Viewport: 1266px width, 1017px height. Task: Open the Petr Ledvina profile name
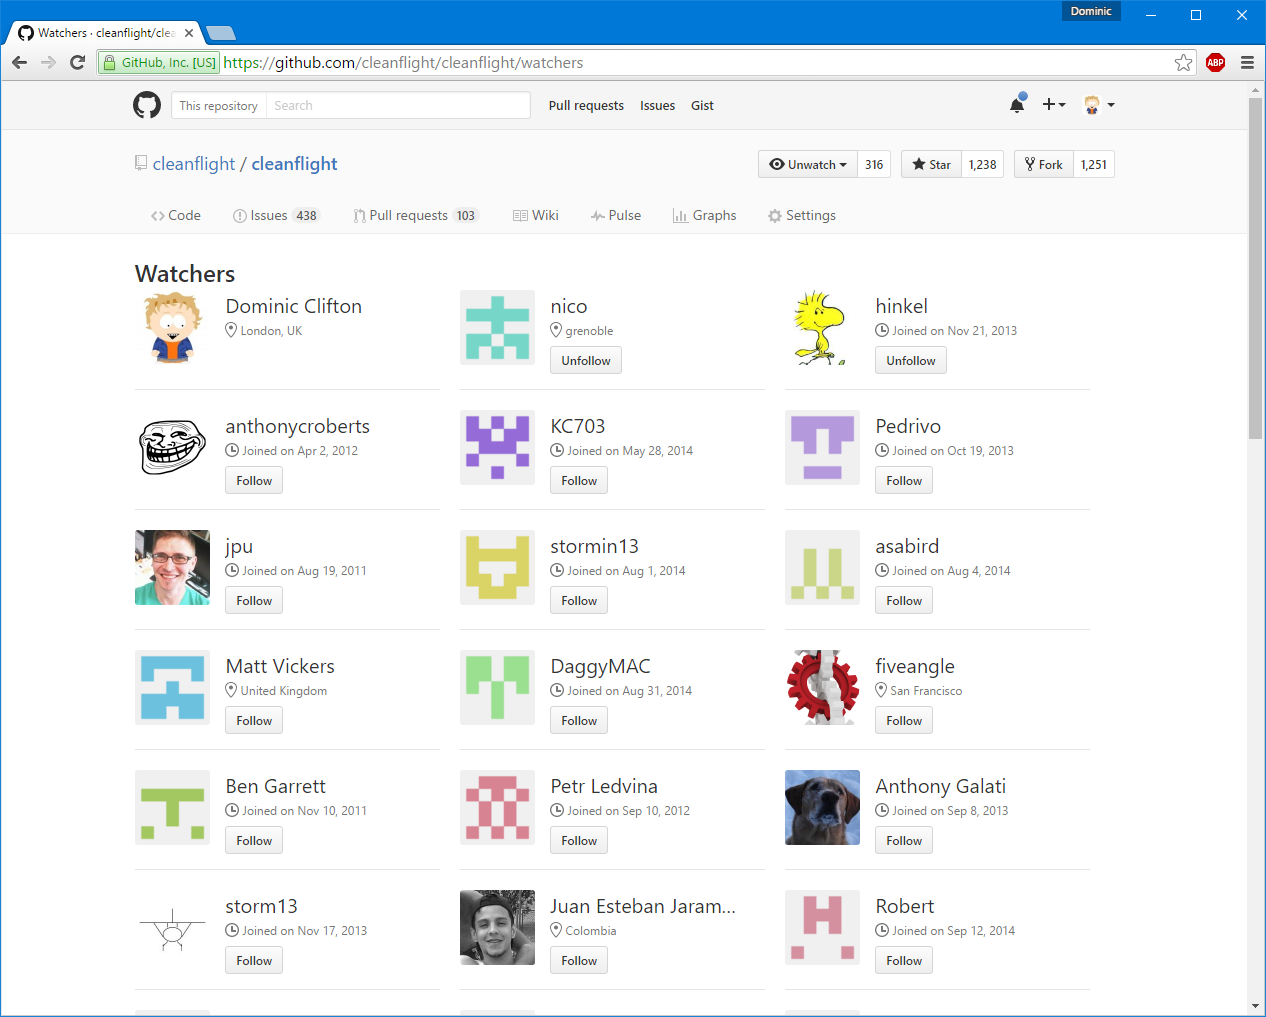click(x=604, y=786)
